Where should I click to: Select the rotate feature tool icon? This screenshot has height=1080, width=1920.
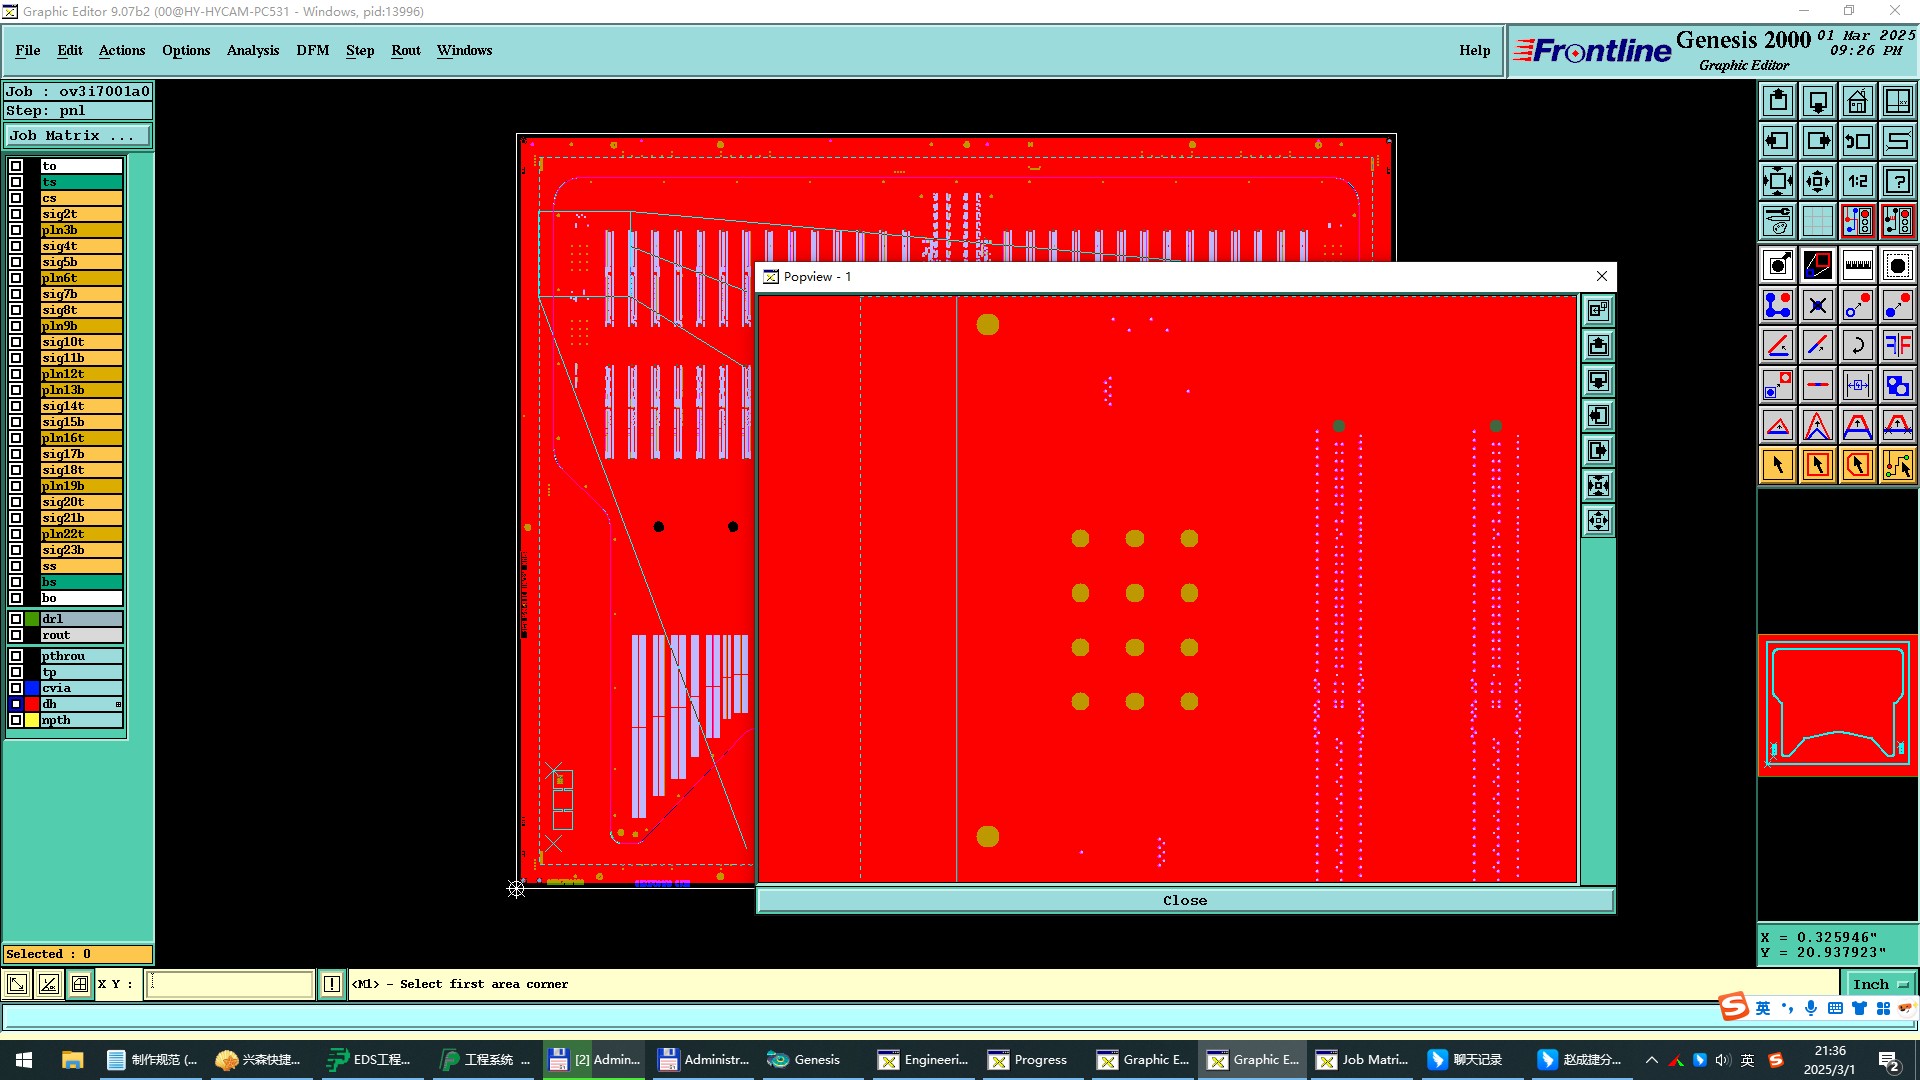pos(1857,345)
